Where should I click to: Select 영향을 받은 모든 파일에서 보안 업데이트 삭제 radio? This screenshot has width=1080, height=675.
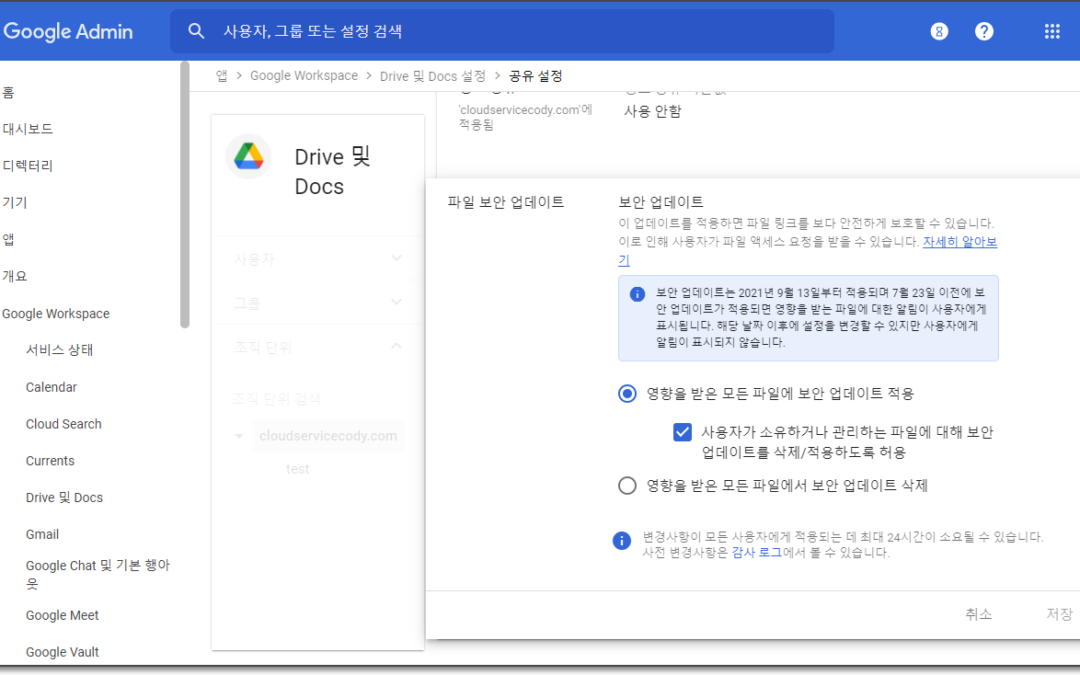click(x=627, y=486)
